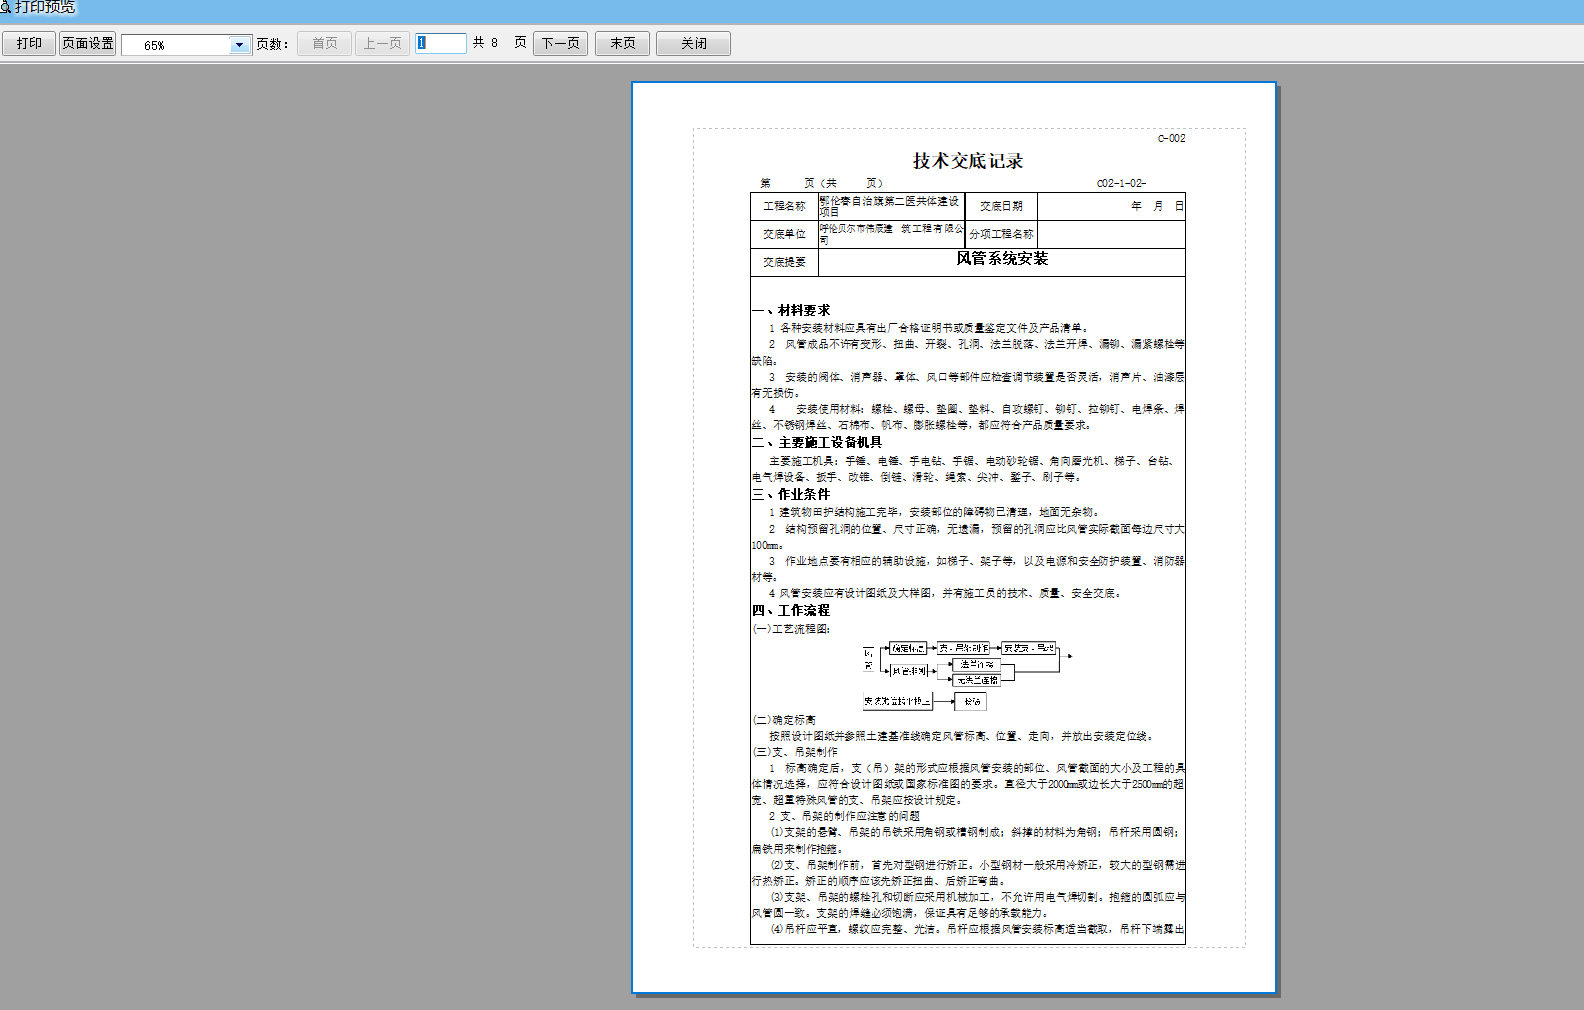This screenshot has height=1010, width=1584.
Task: Click the document title 技术交底记录
Action: [x=968, y=161]
